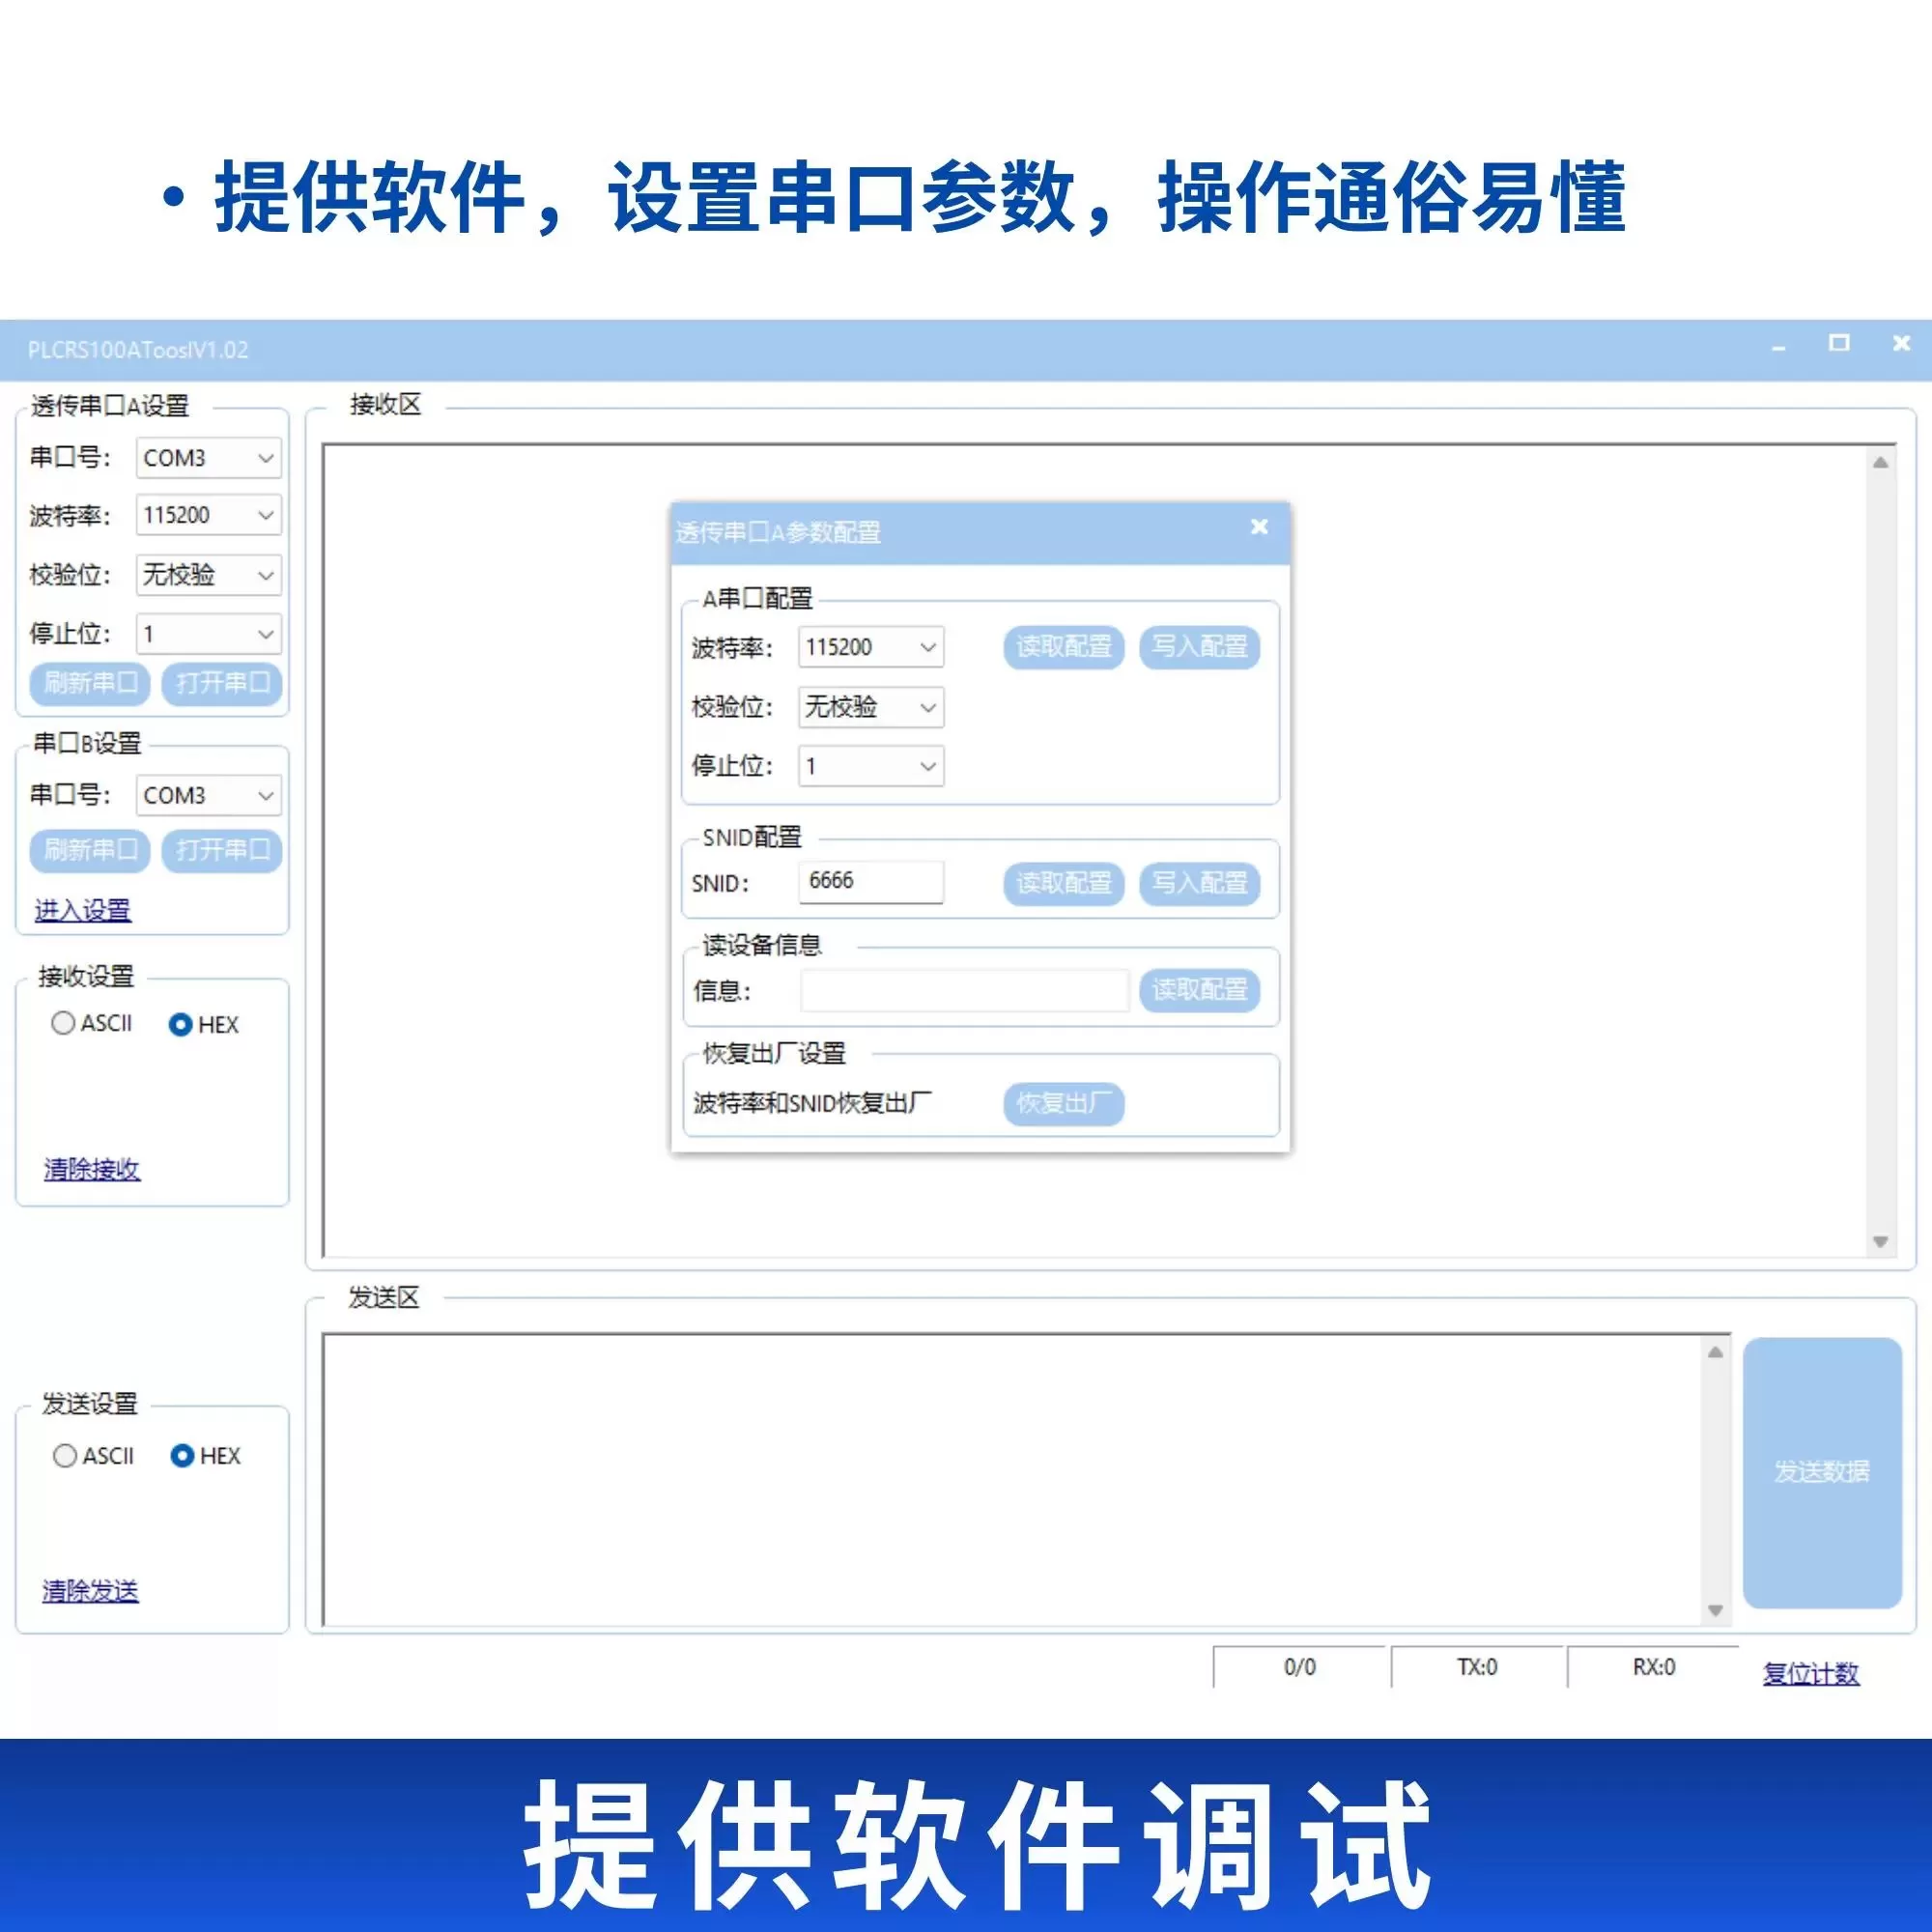Open the 校验位 无校验 dropdown in the left panel

coord(208,575)
